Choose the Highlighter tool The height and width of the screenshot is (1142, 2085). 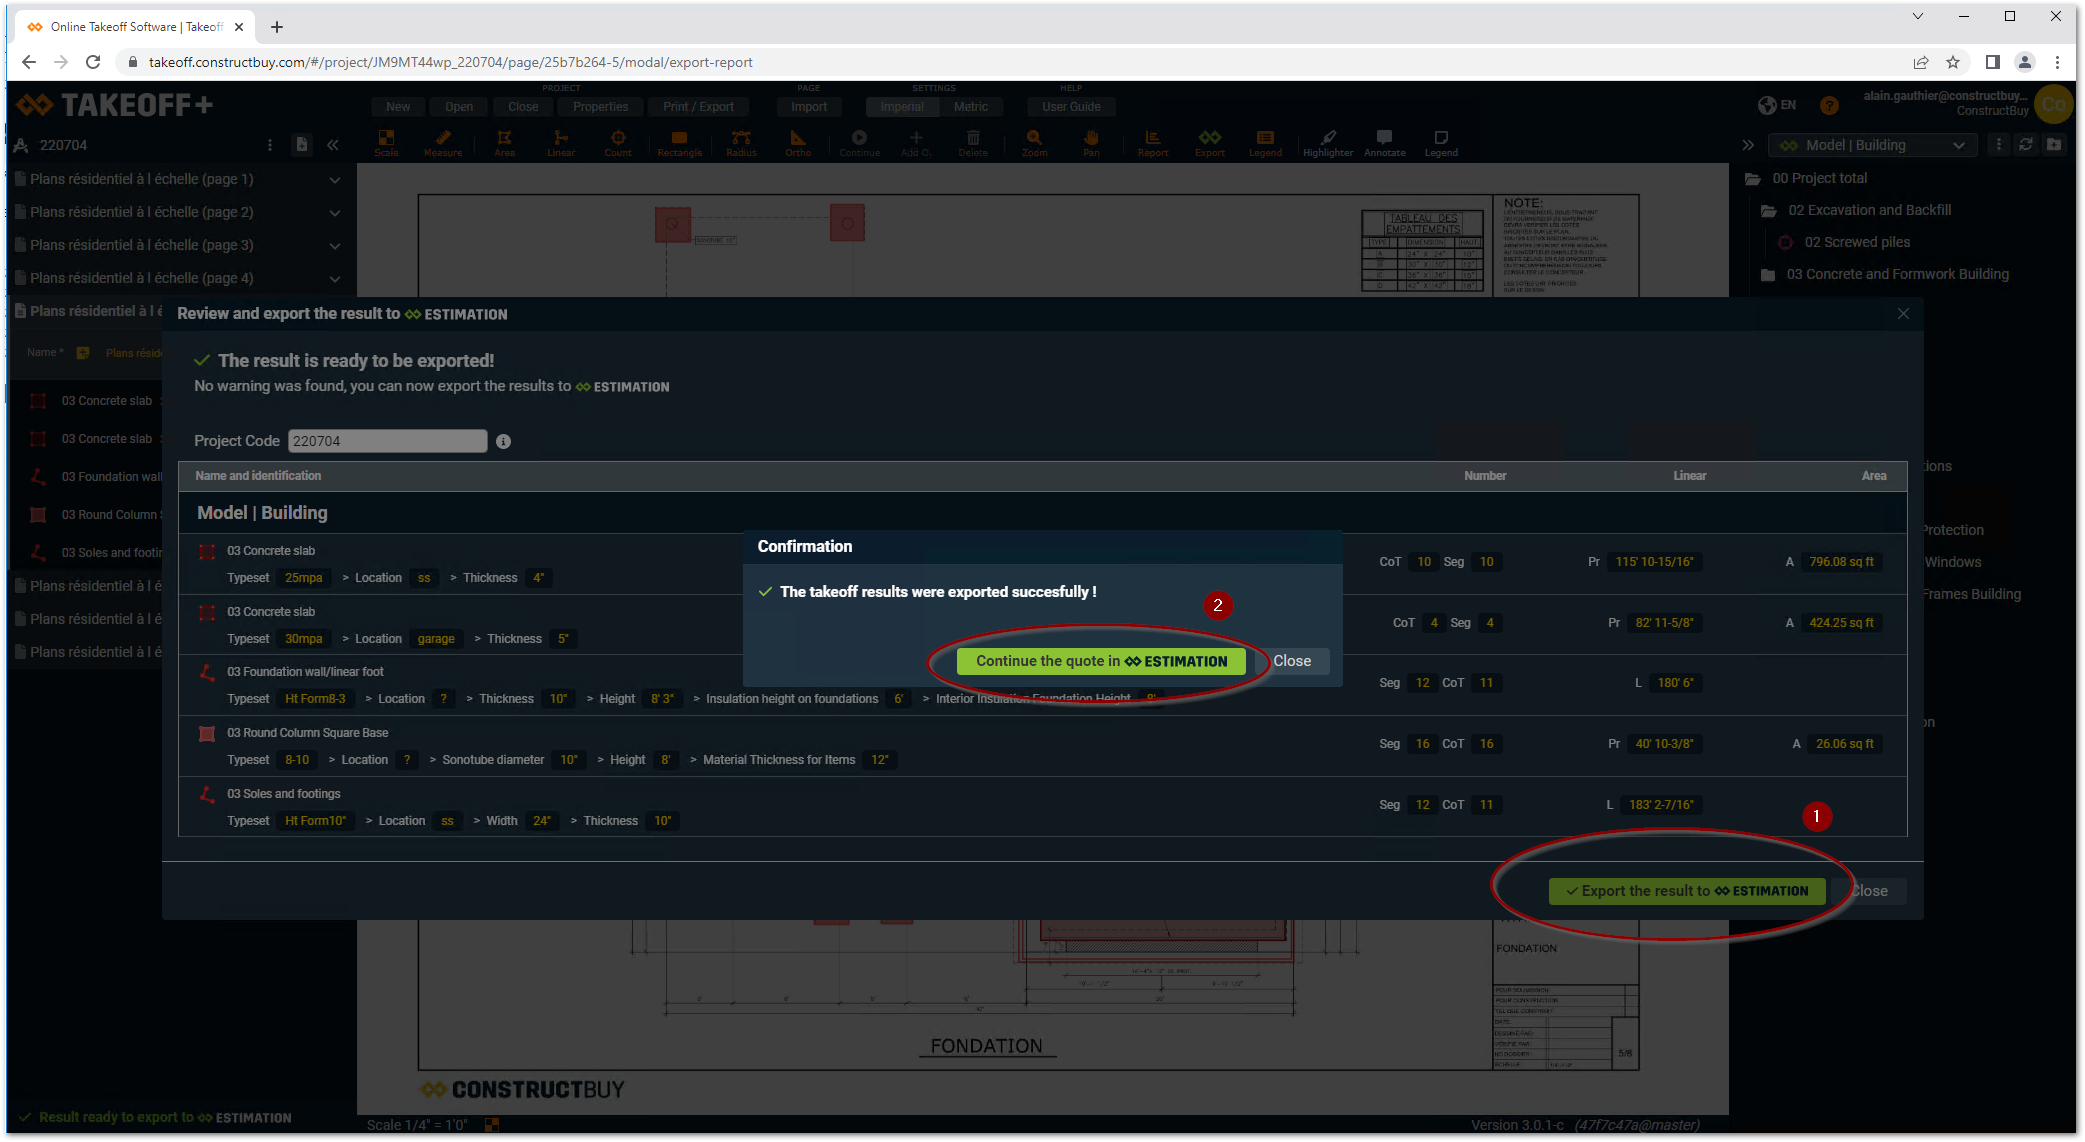click(x=1327, y=143)
